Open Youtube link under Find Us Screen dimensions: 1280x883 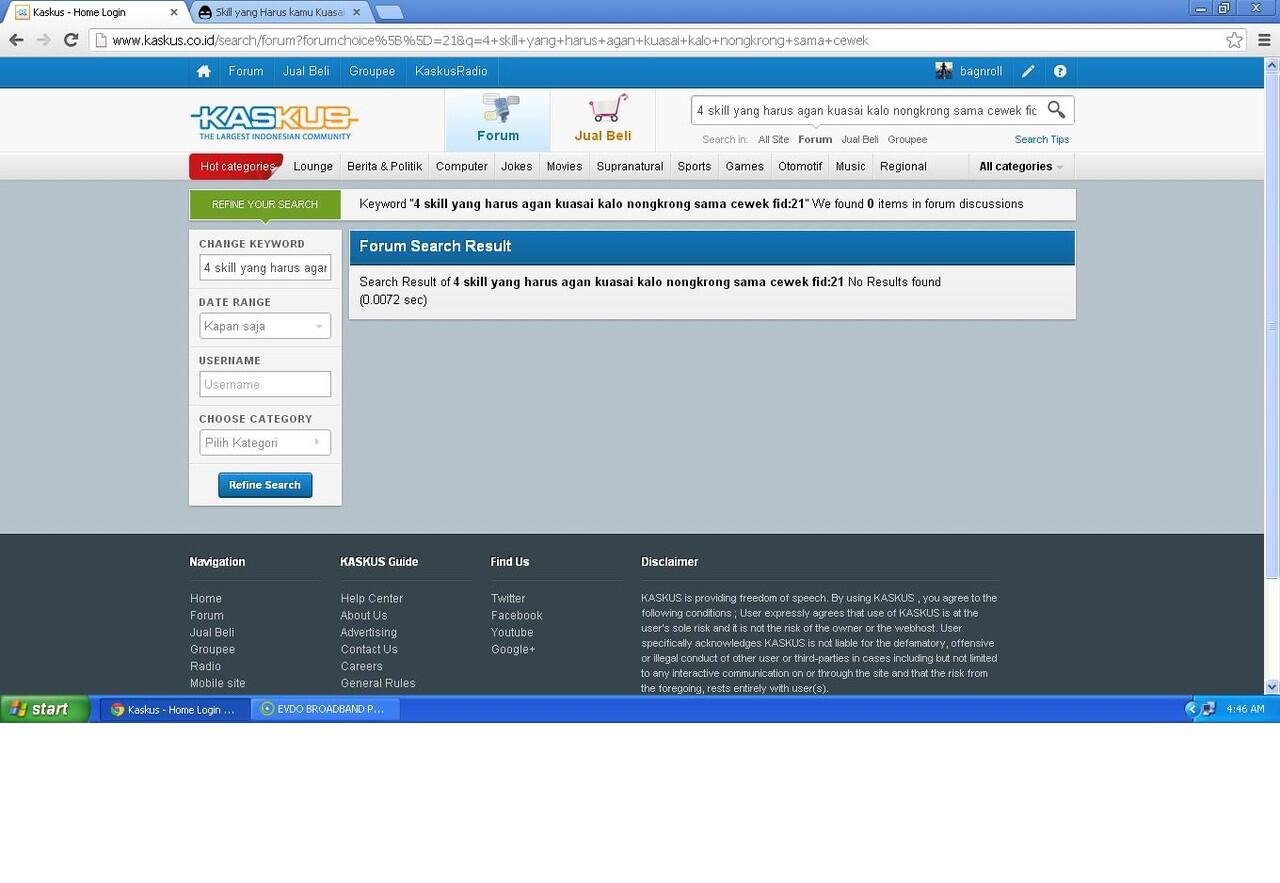pos(512,632)
